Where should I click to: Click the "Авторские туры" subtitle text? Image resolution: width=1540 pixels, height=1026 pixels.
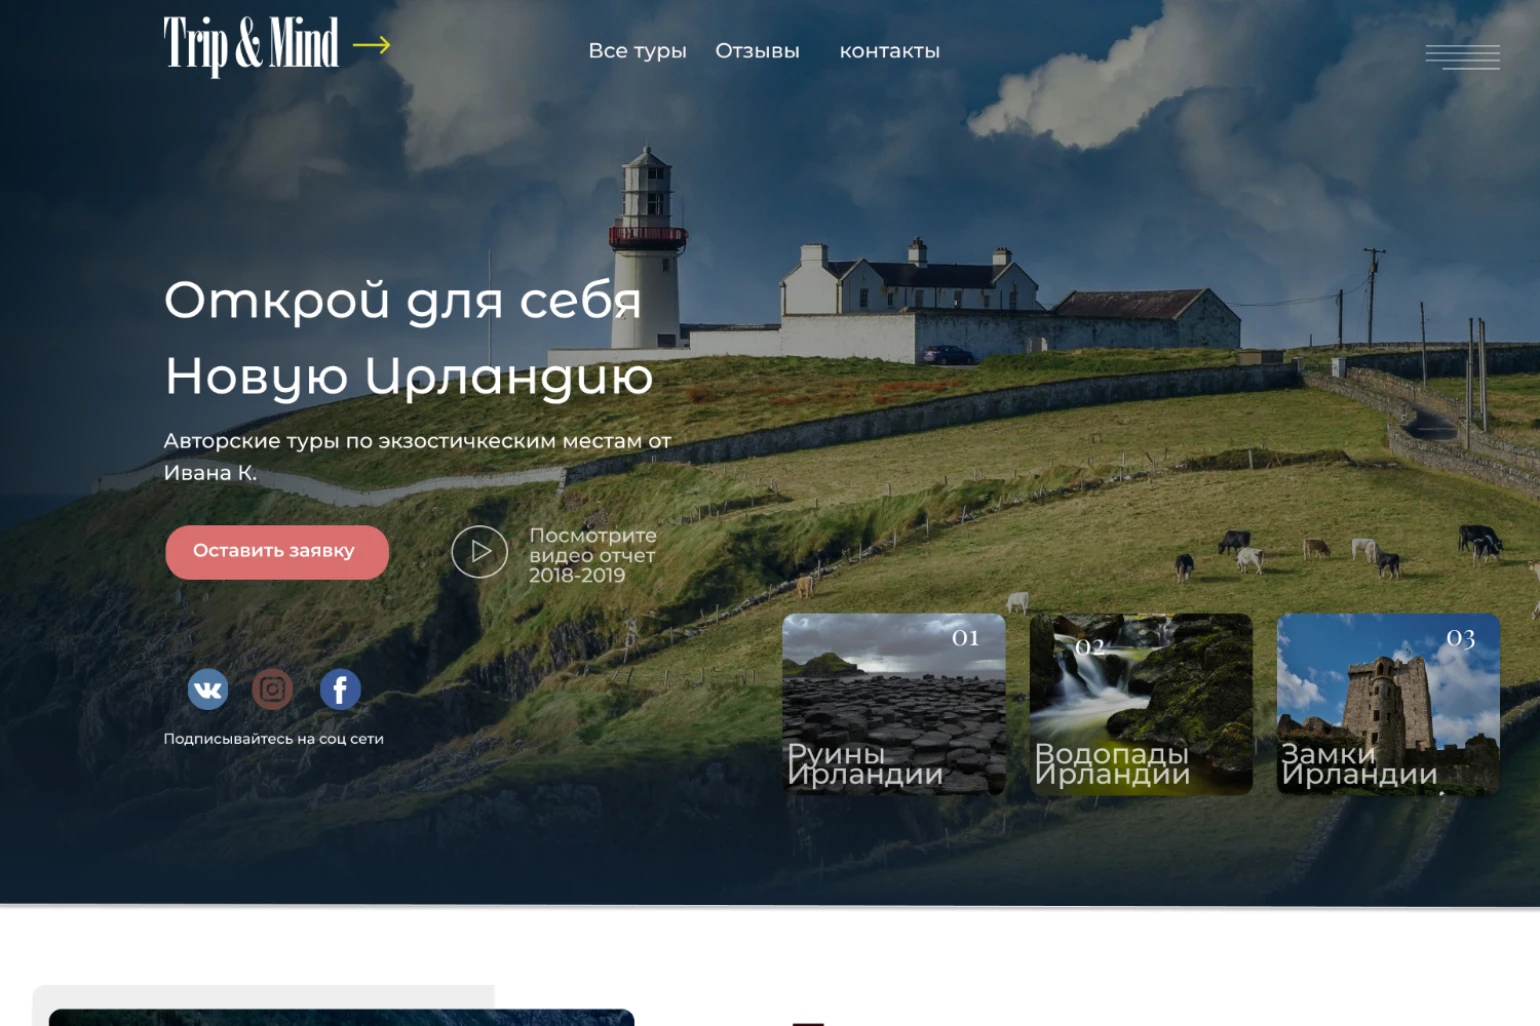click(417, 456)
